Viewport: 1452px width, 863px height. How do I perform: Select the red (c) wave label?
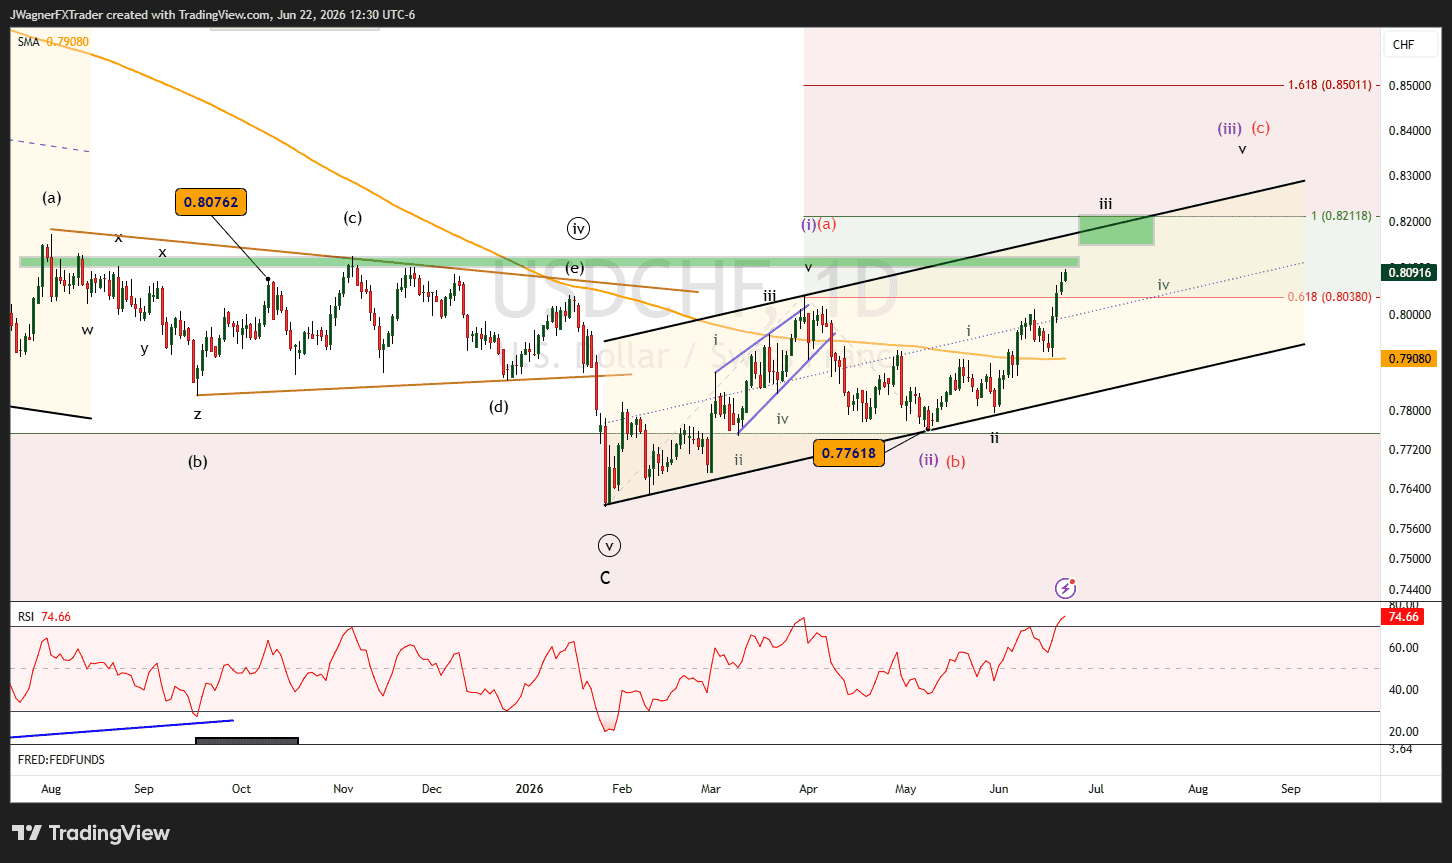click(1261, 128)
